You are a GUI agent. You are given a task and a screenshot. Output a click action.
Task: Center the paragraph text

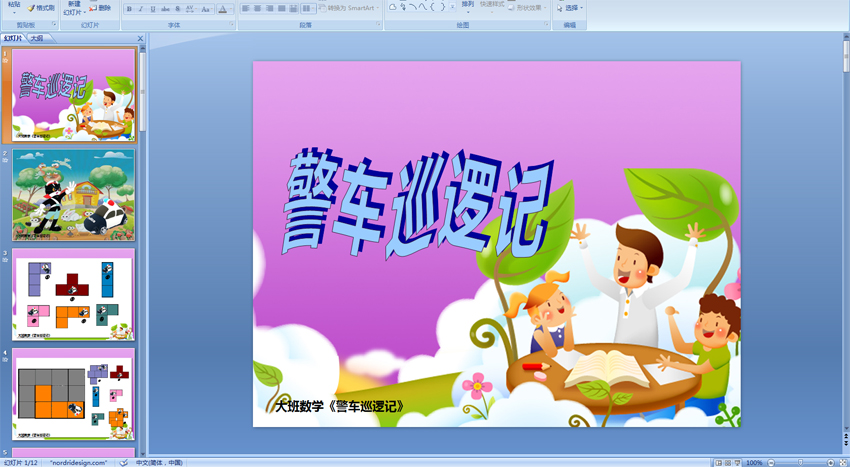click(257, 8)
